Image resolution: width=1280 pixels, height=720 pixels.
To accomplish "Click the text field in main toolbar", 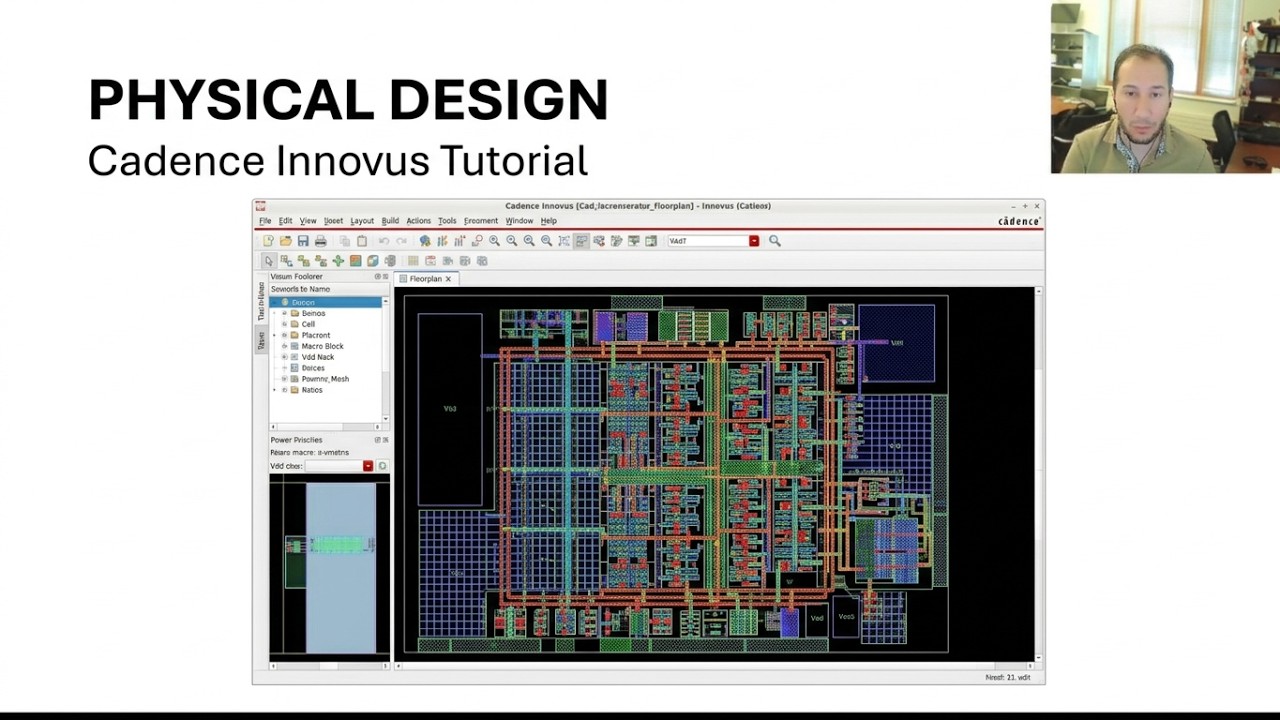I will (x=707, y=241).
